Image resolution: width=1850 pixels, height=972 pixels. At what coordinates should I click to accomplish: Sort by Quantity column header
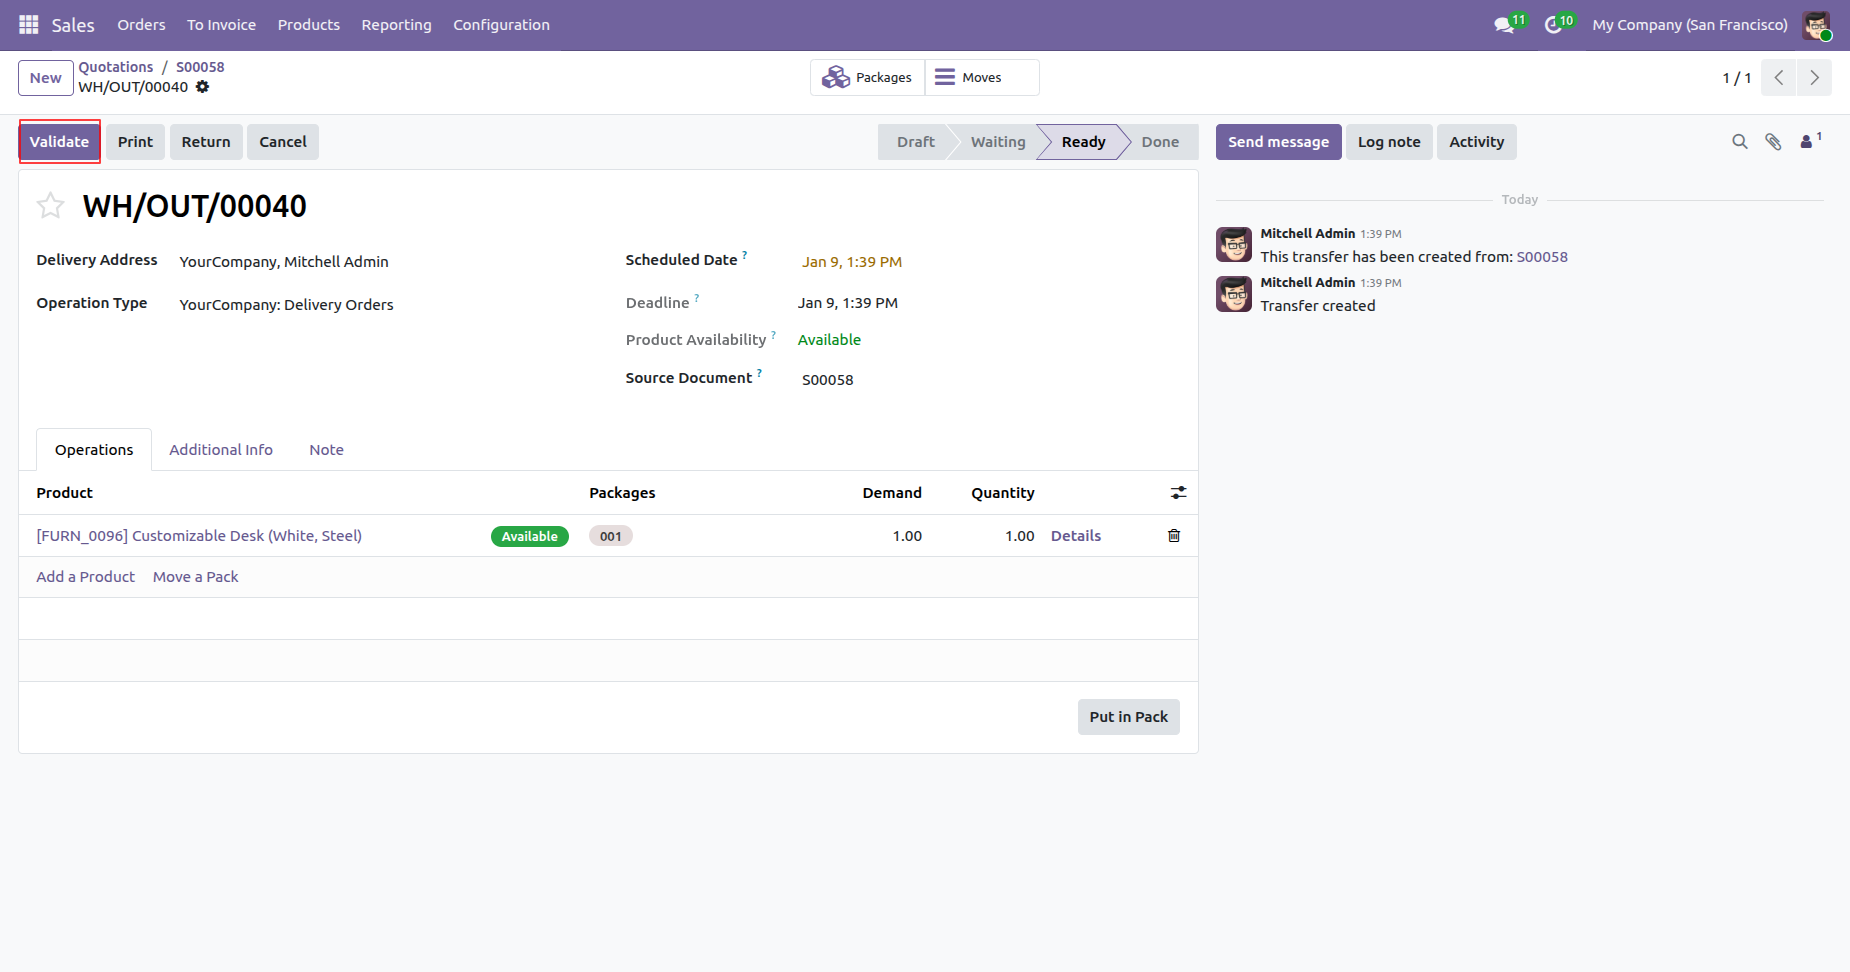click(x=1003, y=493)
